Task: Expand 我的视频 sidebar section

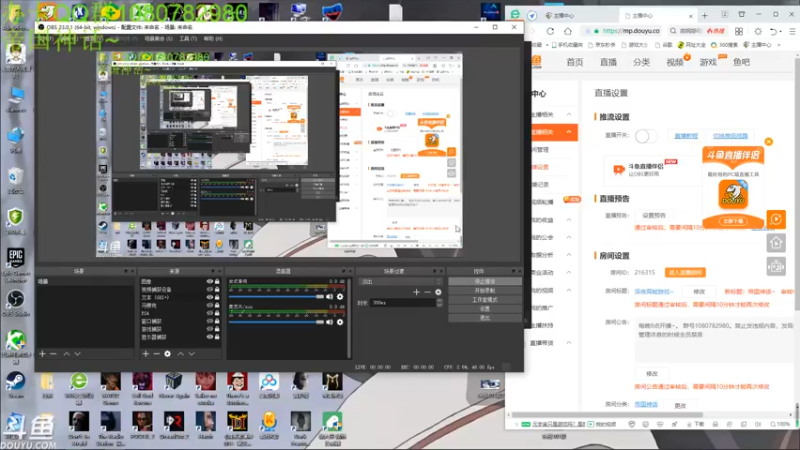Action: pos(569,290)
